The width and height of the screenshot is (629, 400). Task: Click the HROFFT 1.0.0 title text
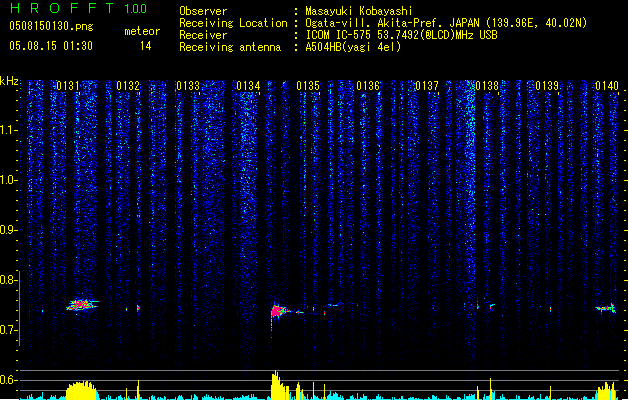coord(79,8)
